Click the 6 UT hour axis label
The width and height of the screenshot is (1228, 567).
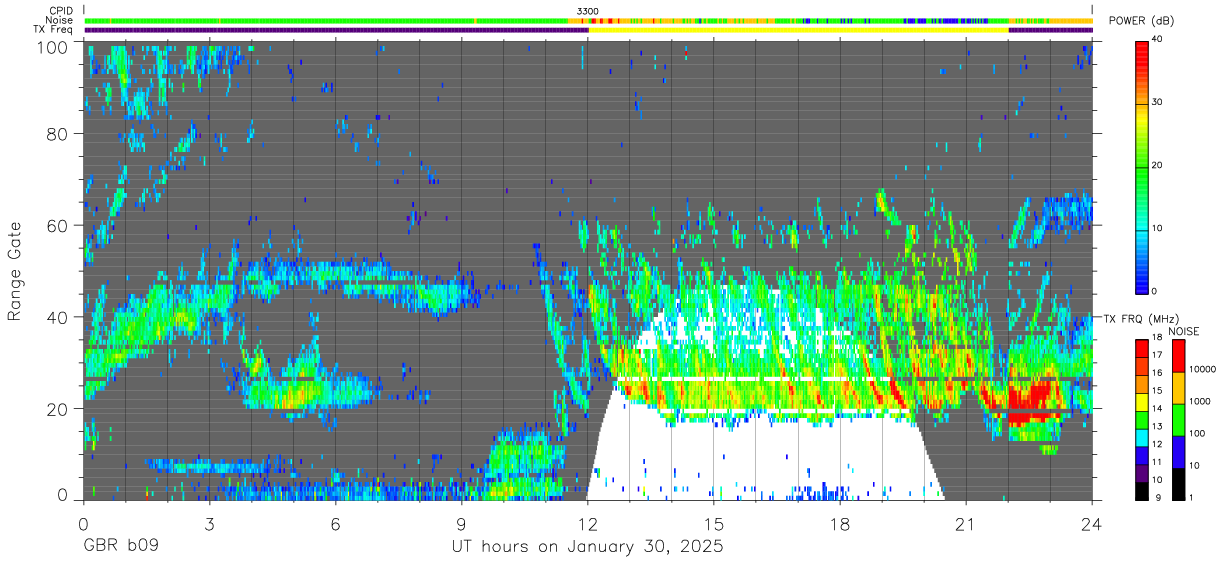(x=335, y=525)
